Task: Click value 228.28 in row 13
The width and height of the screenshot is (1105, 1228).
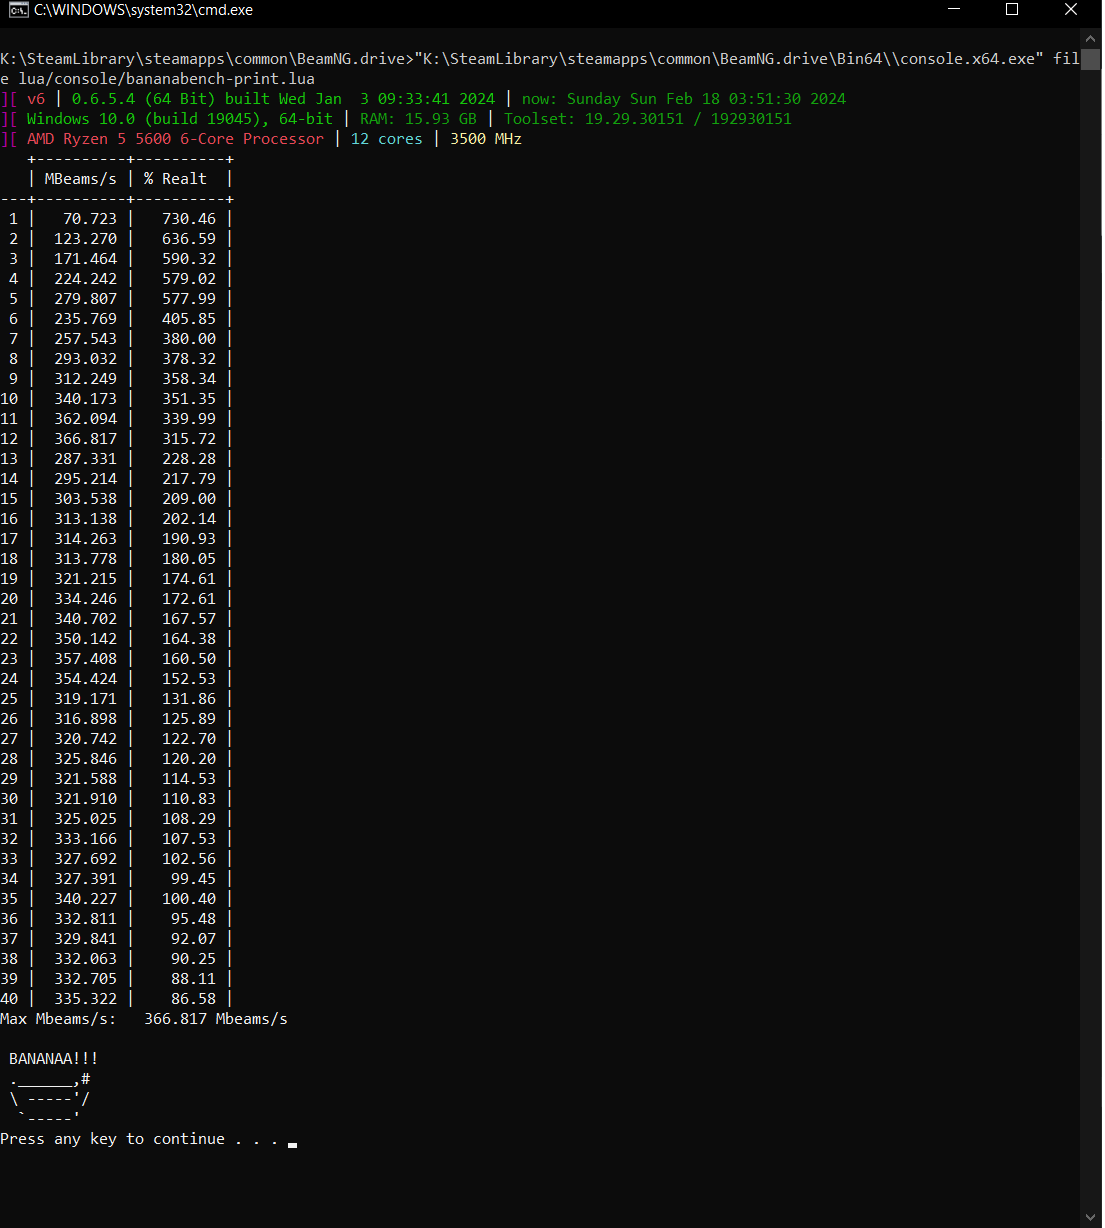Action: [x=189, y=459]
